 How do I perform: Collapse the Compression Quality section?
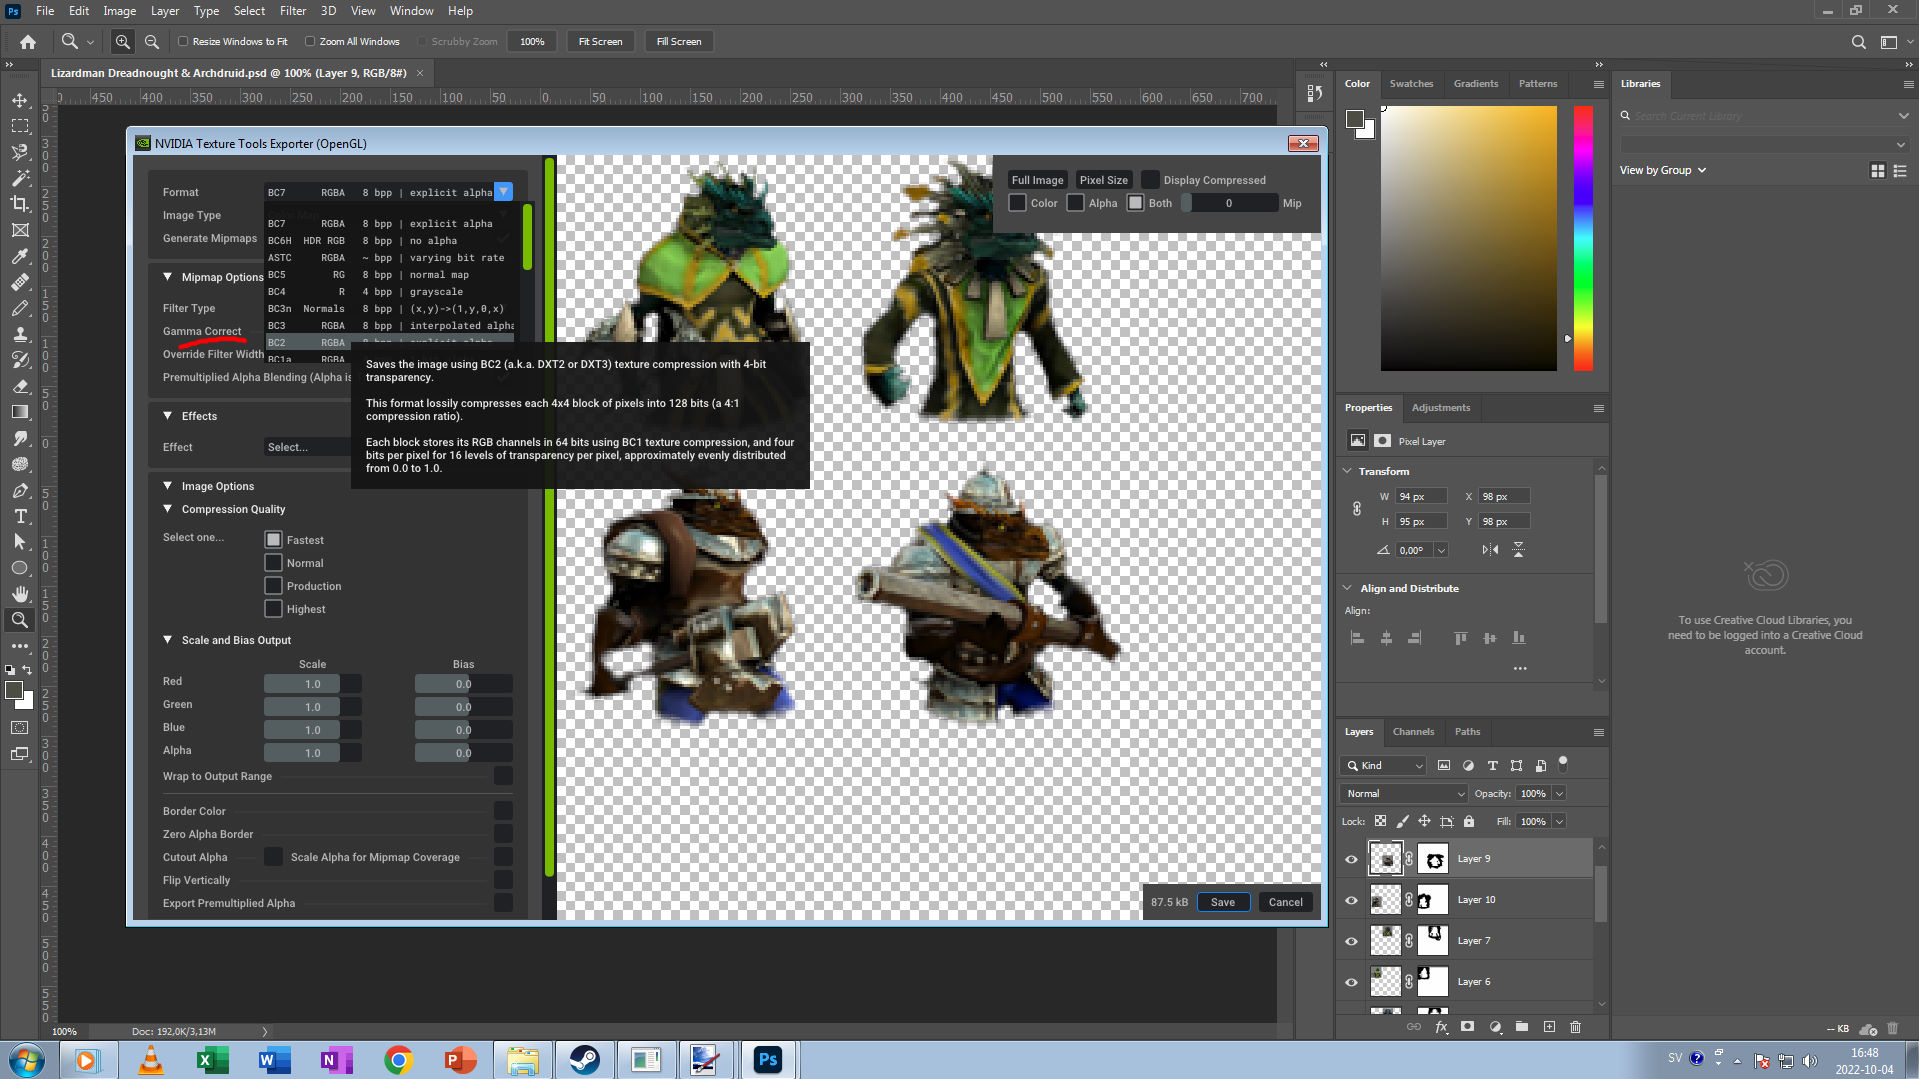[168, 509]
